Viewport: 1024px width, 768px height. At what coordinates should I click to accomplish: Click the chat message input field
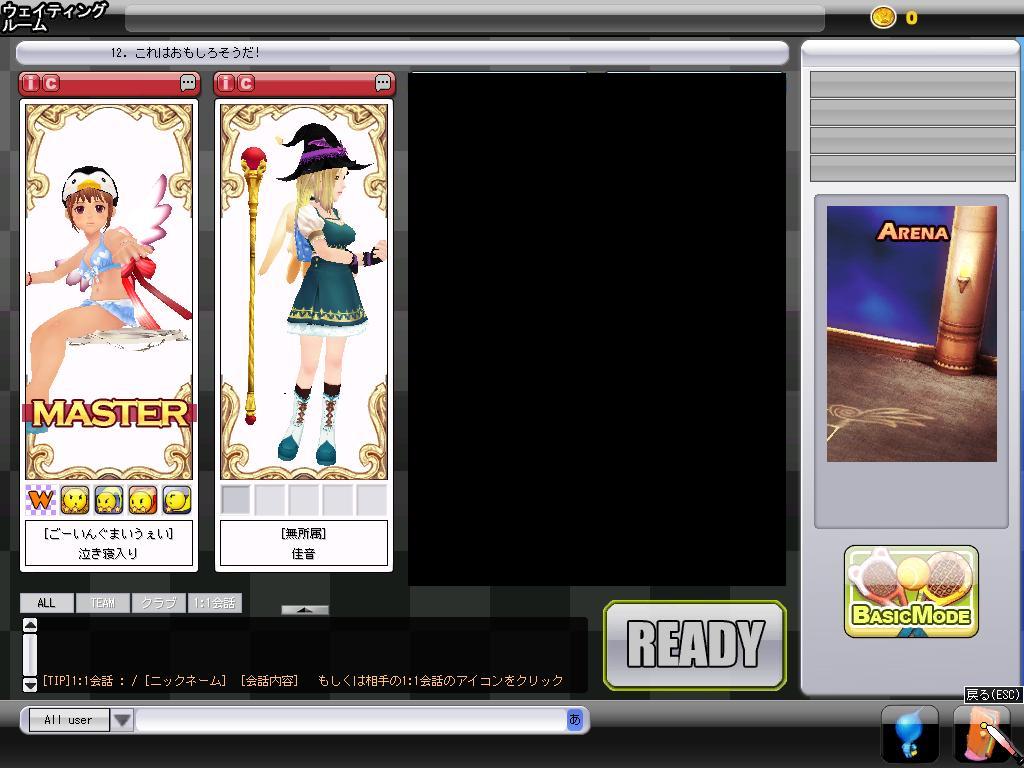[350, 720]
